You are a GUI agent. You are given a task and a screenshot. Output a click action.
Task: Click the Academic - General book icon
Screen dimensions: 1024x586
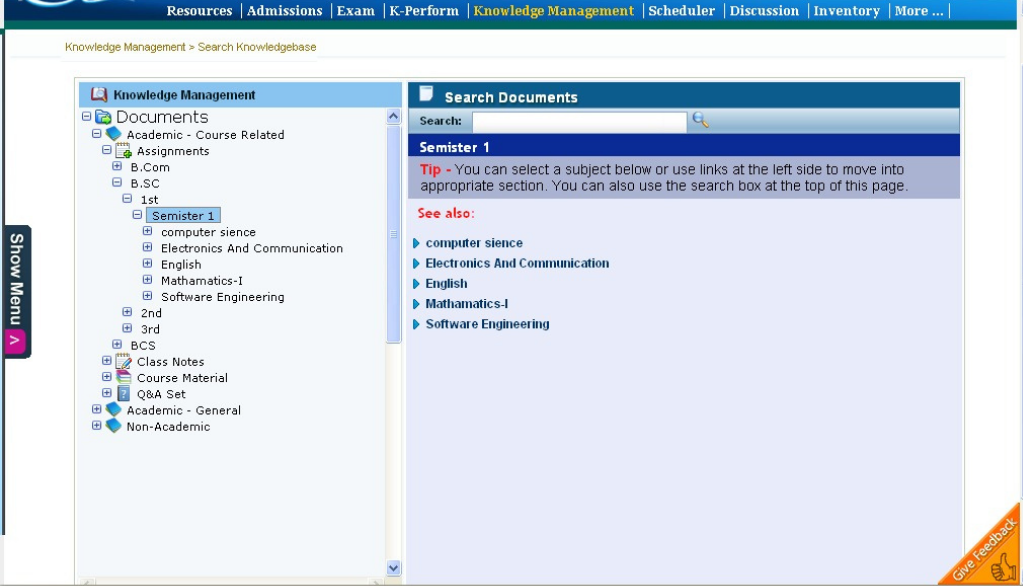(x=114, y=410)
